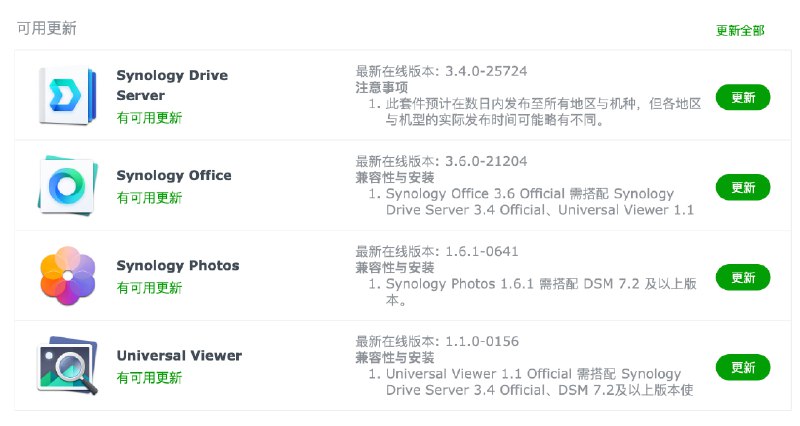The height and width of the screenshot is (426, 800).
Task: Click 有可用更新 status under Synology Office
Action: [150, 198]
